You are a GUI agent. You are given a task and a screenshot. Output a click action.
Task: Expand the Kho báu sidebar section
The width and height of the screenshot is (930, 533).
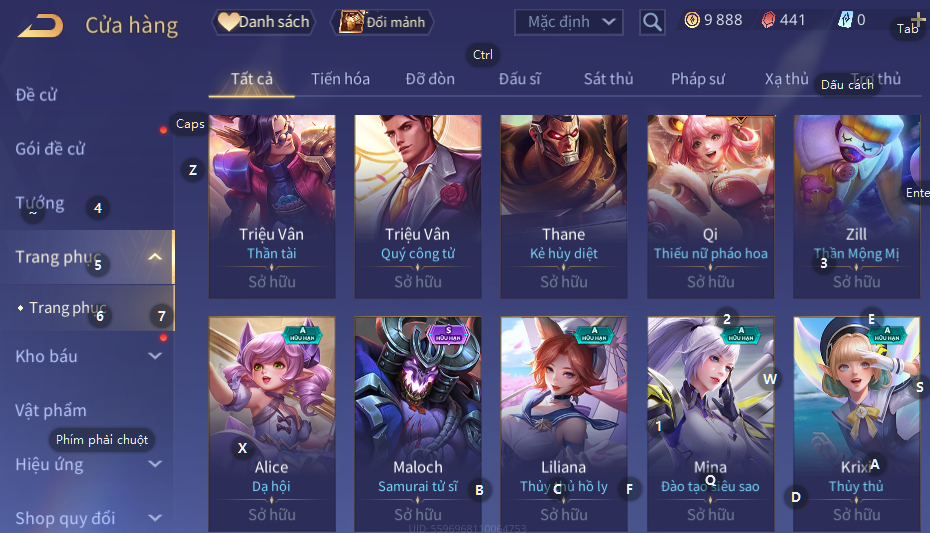click(x=155, y=356)
